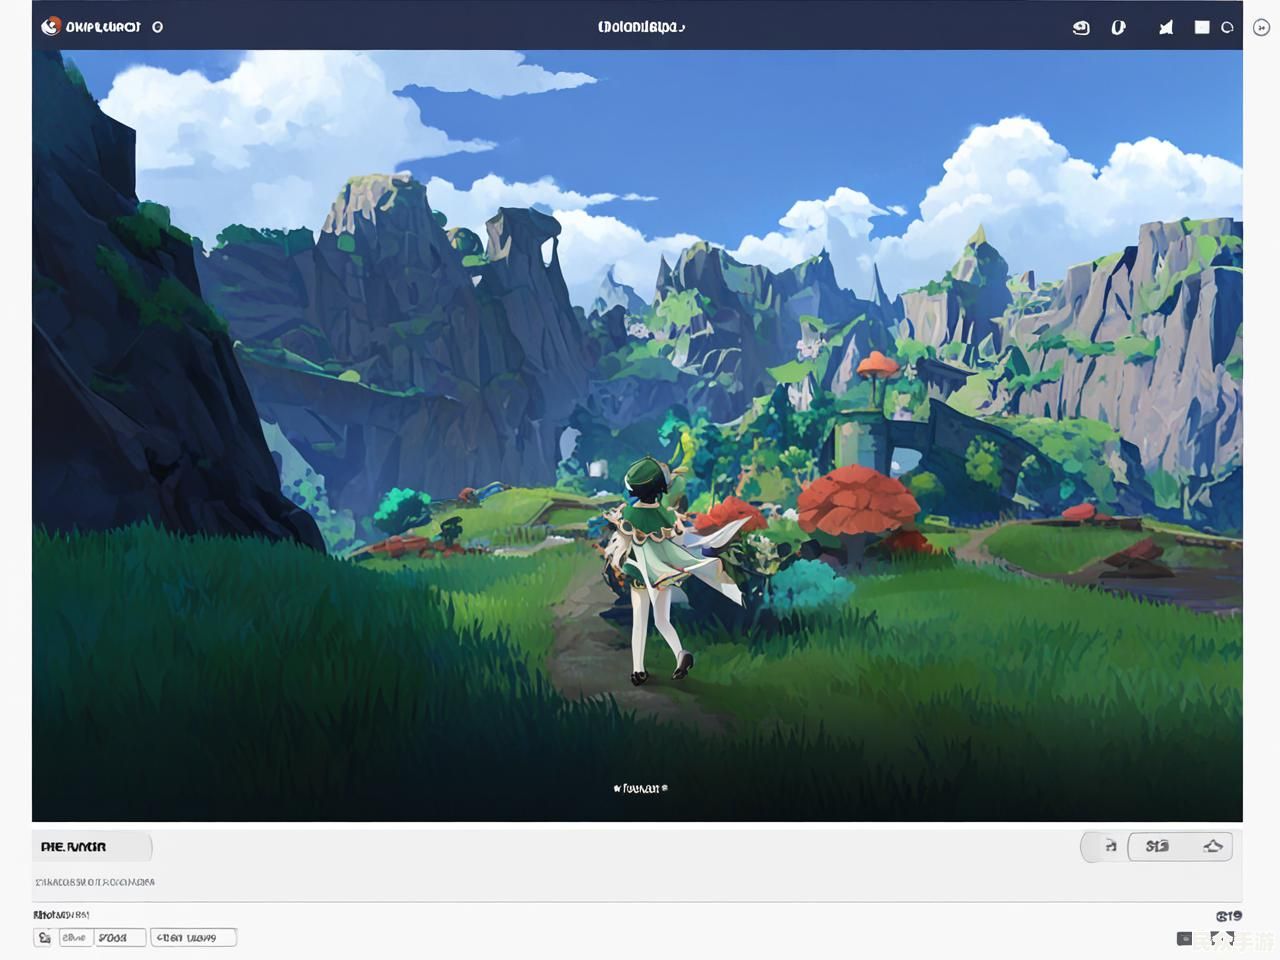Click the second tag box at bottom-left
The width and height of the screenshot is (1280, 960).
coord(119,937)
